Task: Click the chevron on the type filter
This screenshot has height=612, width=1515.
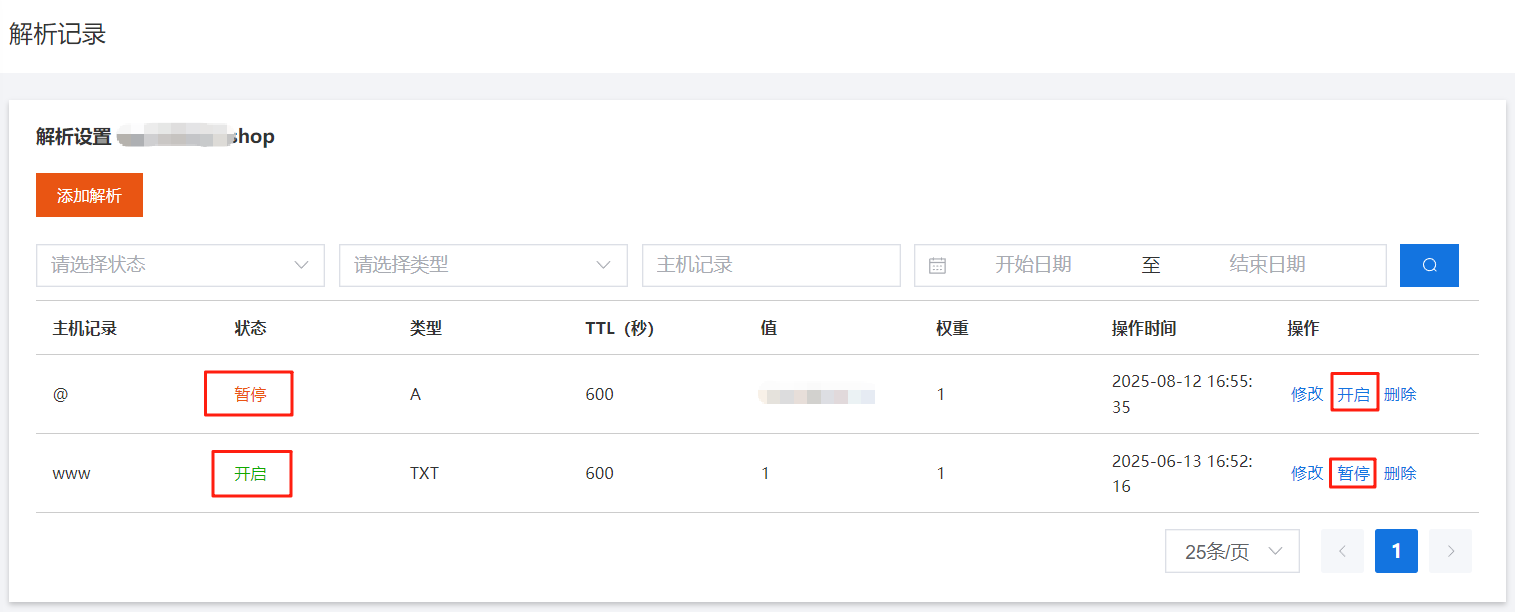Action: point(604,265)
